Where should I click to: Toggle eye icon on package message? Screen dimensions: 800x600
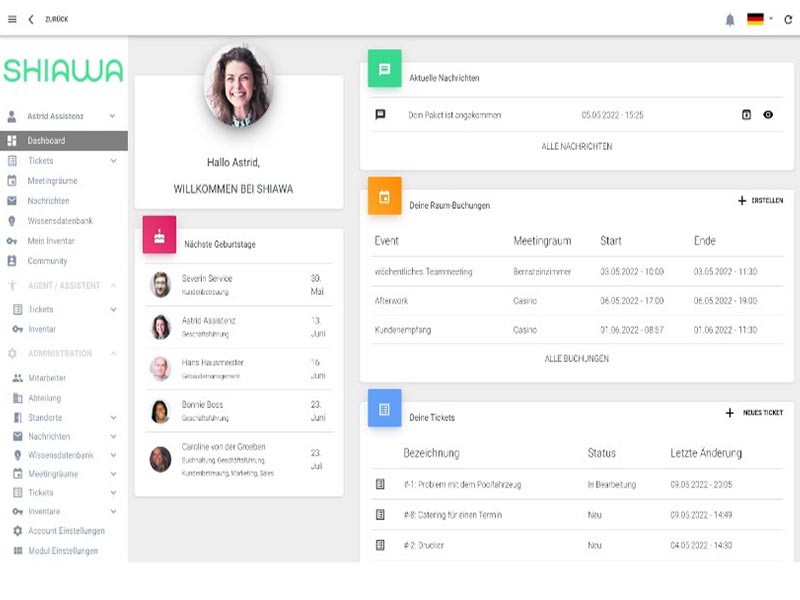point(768,115)
